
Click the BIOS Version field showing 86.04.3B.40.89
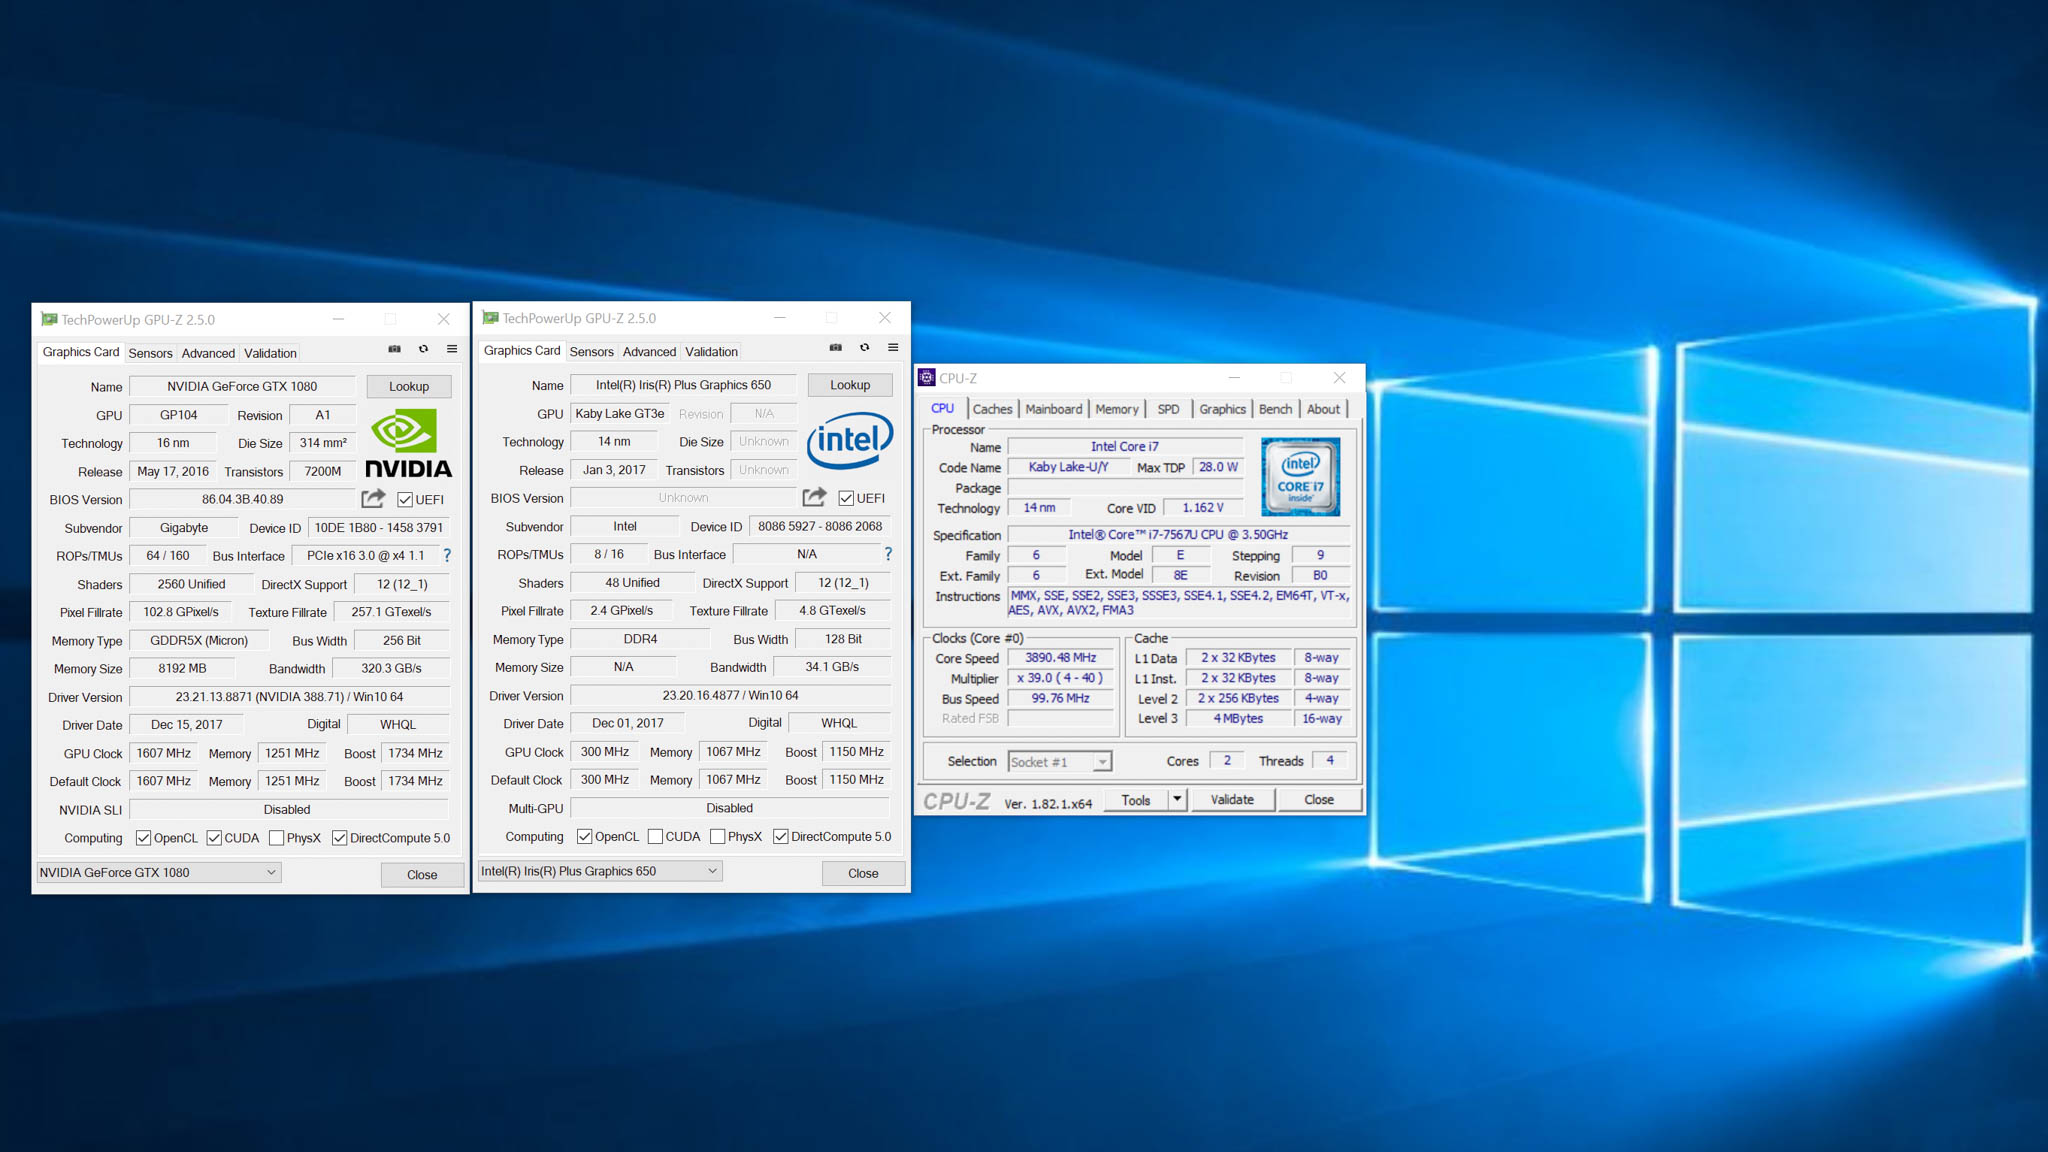coord(242,499)
